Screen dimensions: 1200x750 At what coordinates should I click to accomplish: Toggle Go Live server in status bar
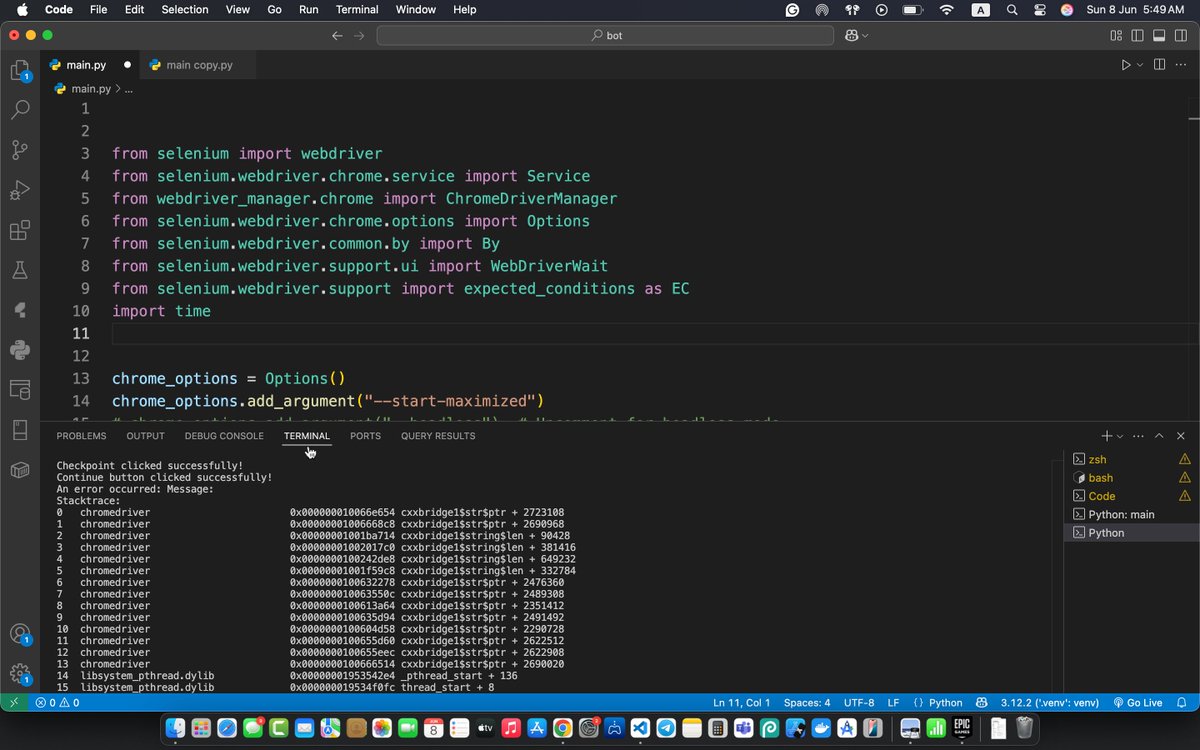coord(1137,703)
